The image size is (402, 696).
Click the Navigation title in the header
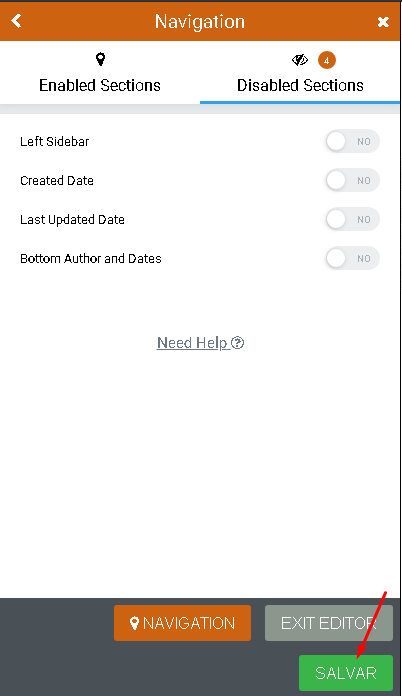coord(200,21)
